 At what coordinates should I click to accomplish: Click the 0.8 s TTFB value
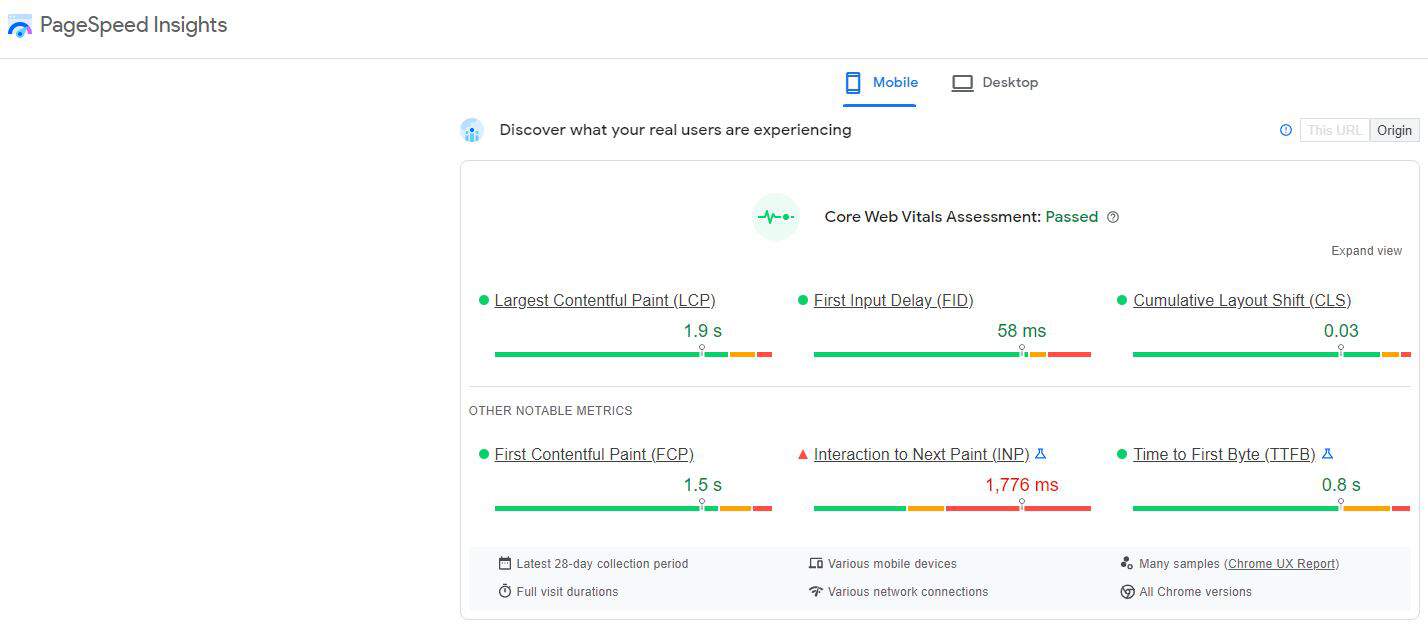(1341, 485)
